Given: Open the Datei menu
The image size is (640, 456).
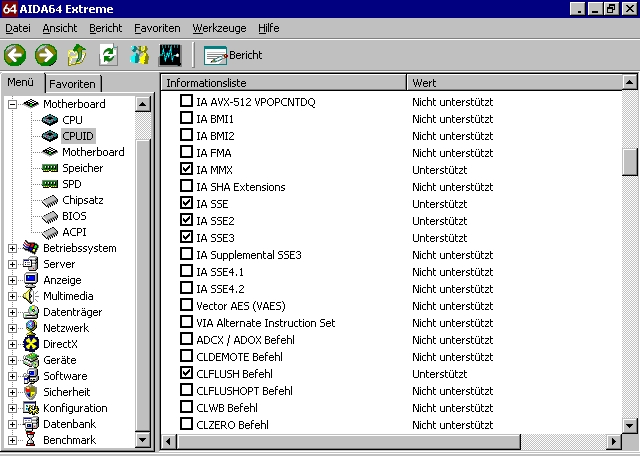Looking at the screenshot, I should (x=18, y=28).
